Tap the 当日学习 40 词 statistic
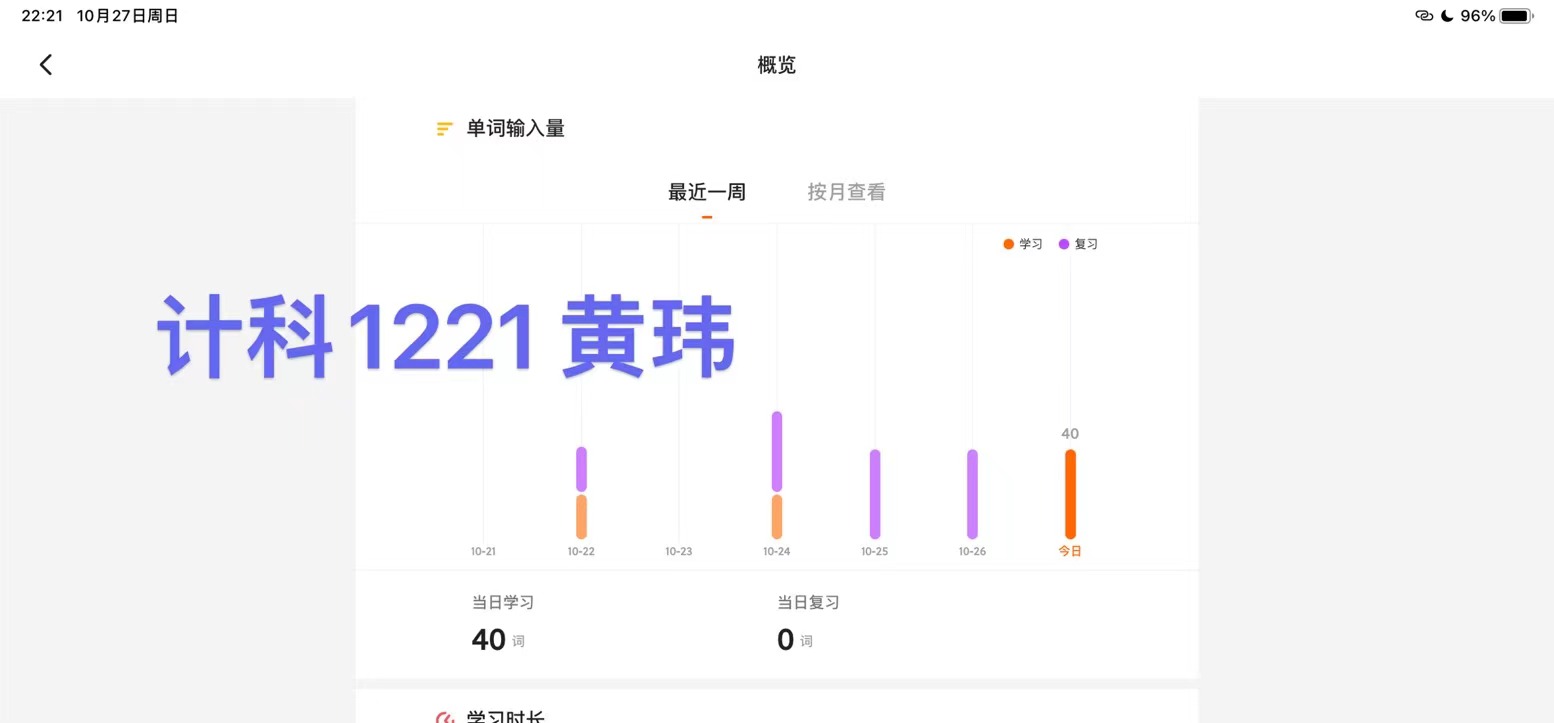 click(503, 624)
